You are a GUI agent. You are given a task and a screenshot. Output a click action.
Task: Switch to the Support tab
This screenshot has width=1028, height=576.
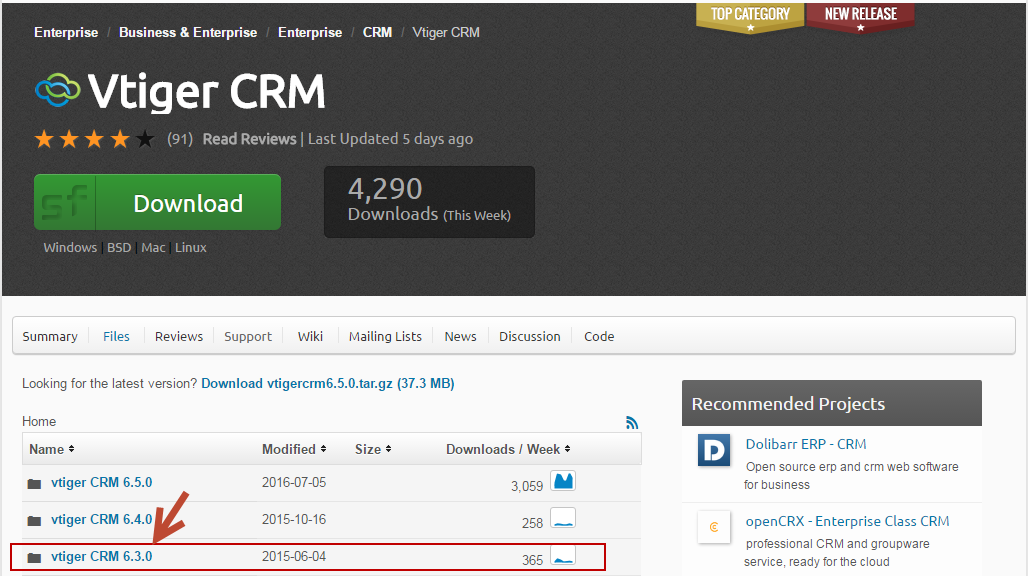click(248, 336)
